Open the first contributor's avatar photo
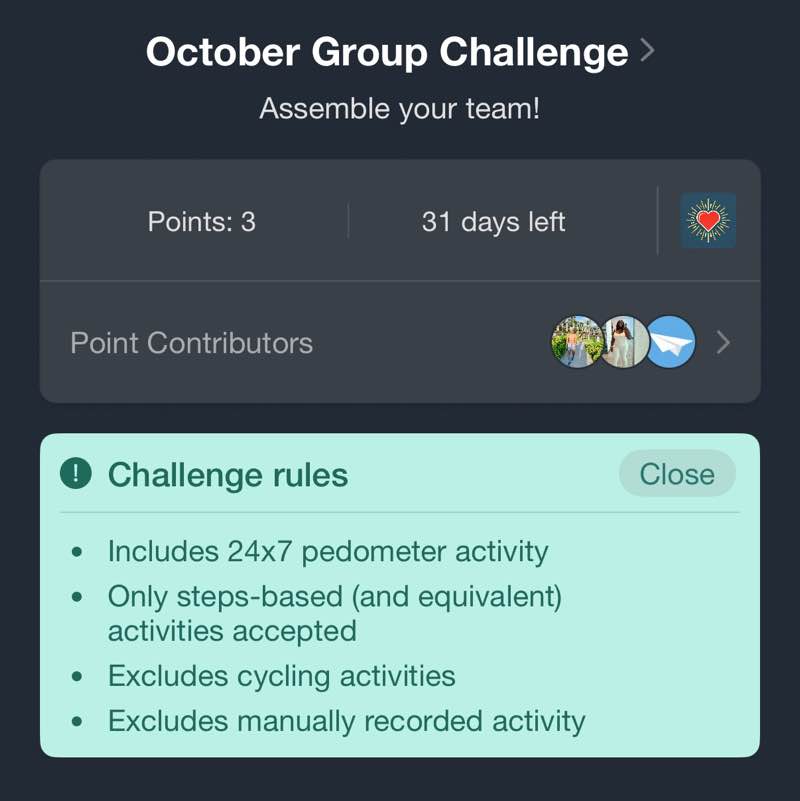800x801 pixels. (576, 342)
